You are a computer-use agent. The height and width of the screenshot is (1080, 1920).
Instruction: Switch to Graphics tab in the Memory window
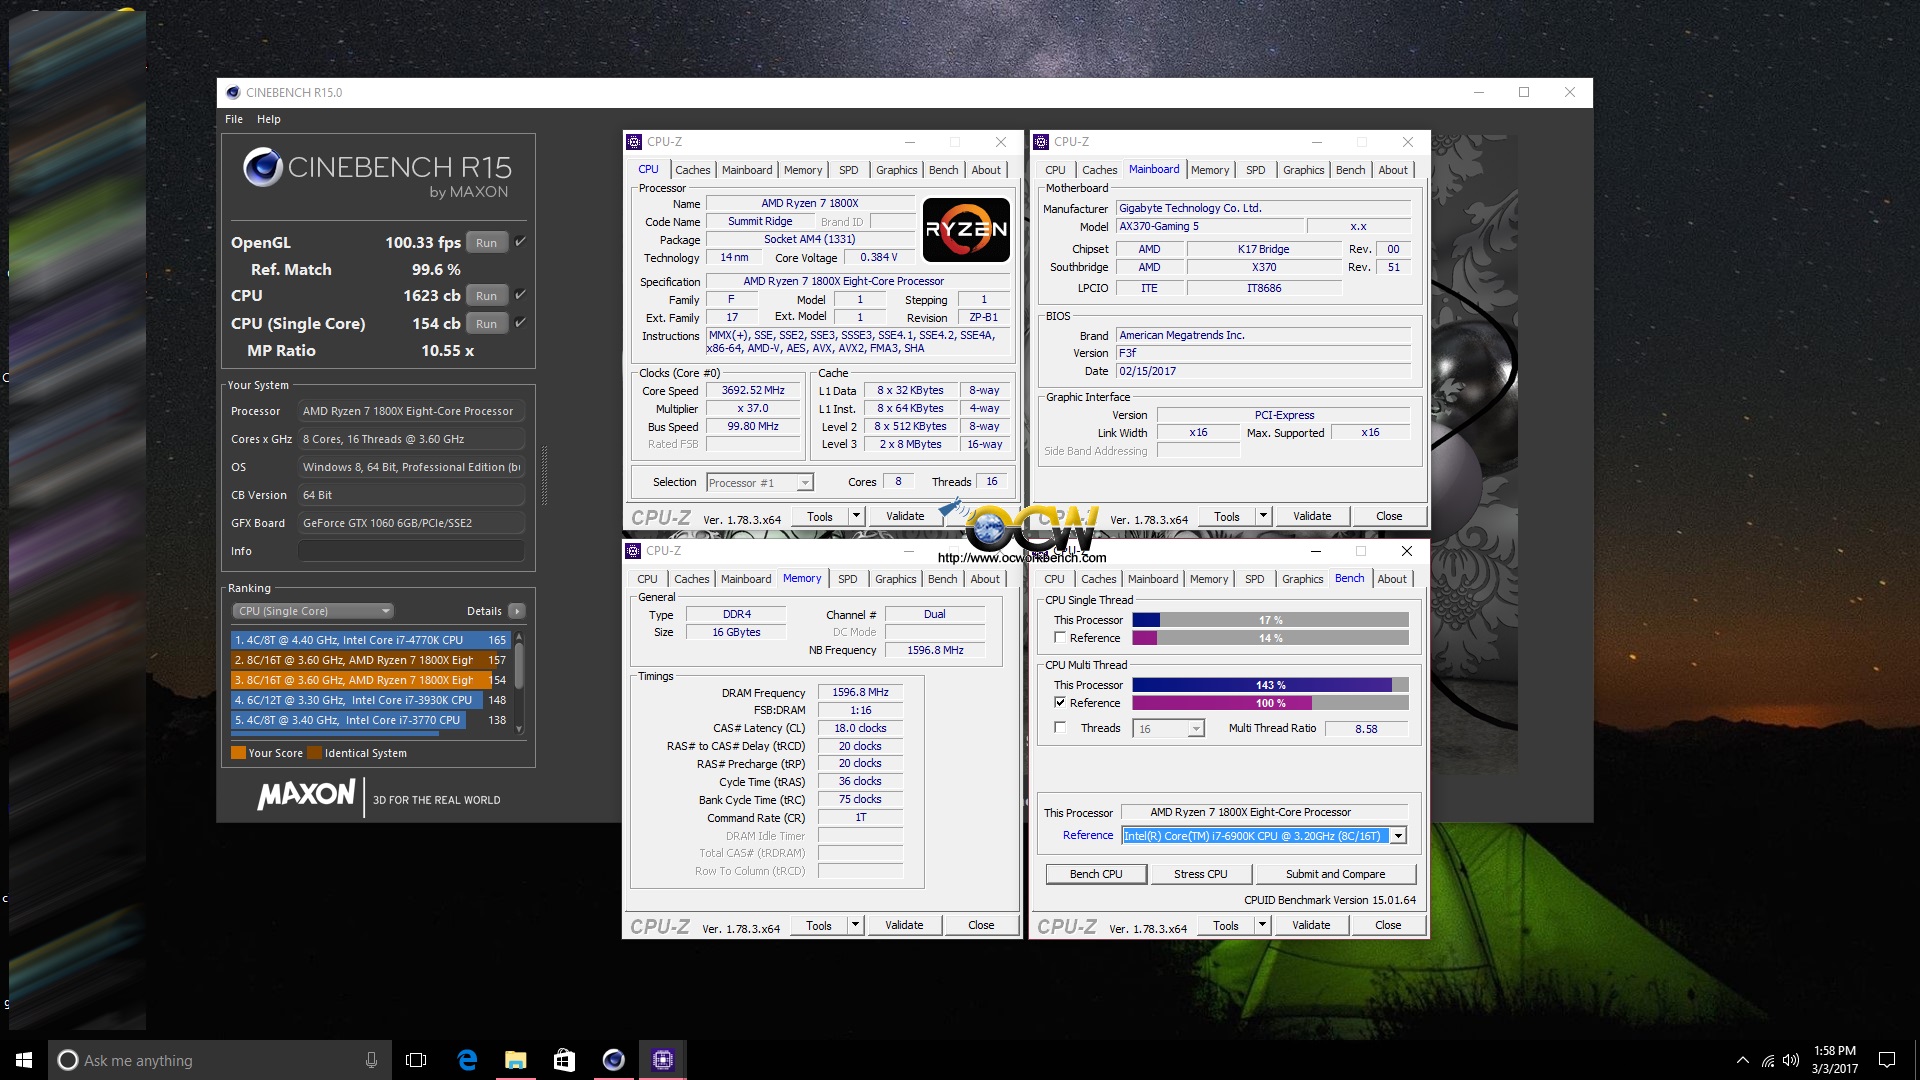click(x=895, y=579)
